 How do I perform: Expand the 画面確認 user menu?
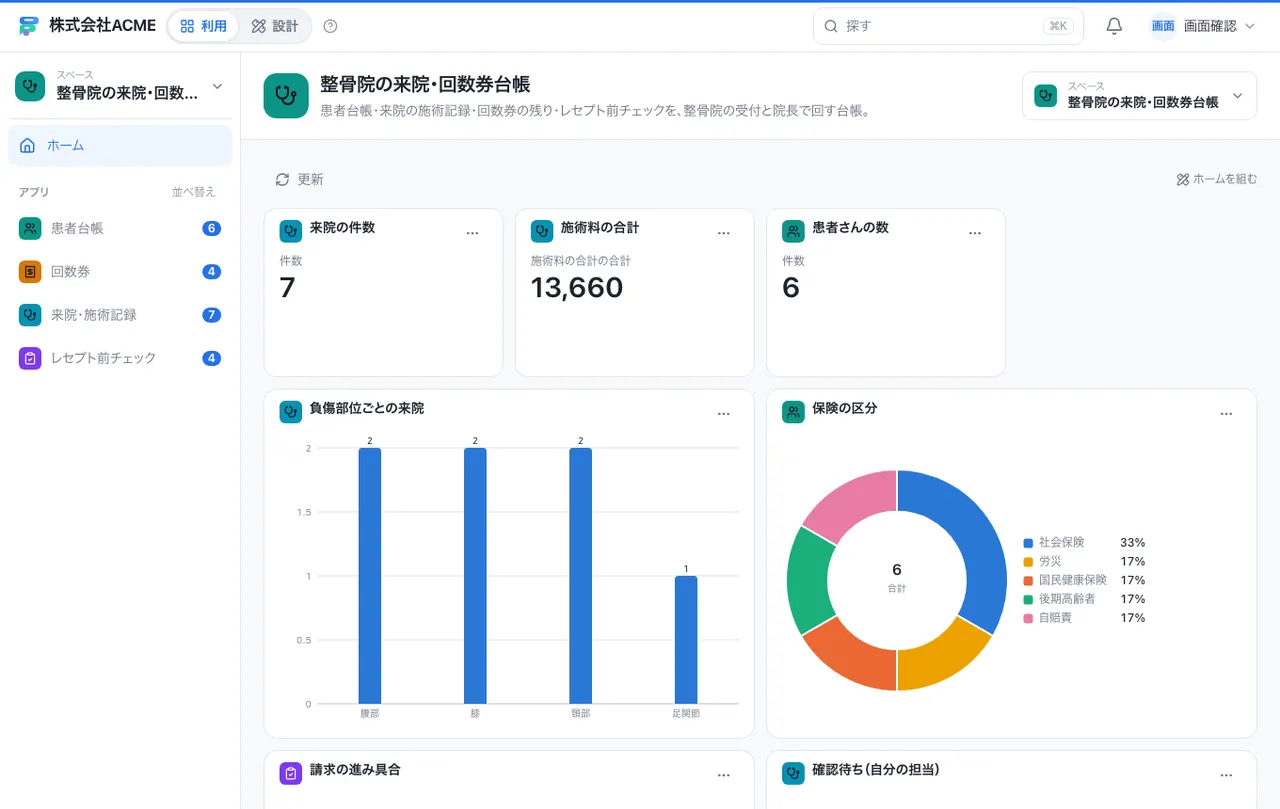1203,26
